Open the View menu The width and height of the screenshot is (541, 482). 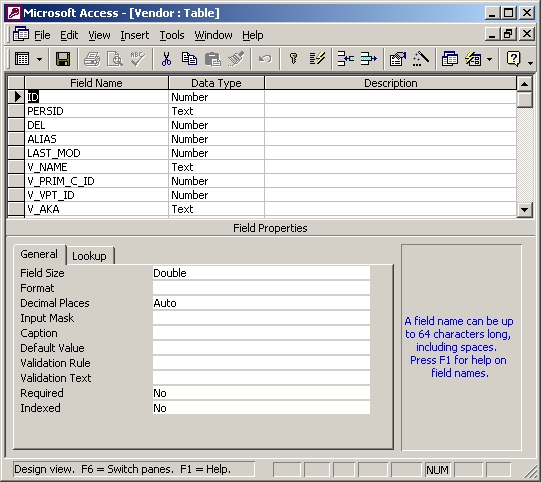pos(99,35)
